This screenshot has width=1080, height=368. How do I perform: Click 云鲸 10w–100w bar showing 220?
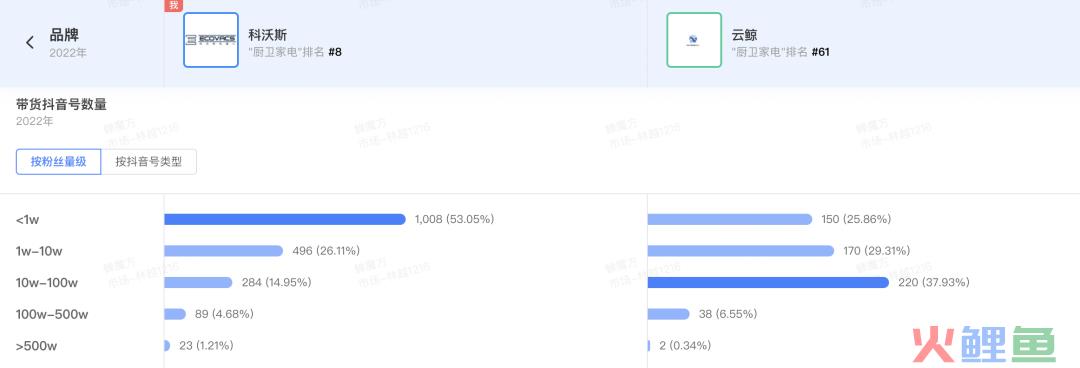tap(768, 283)
